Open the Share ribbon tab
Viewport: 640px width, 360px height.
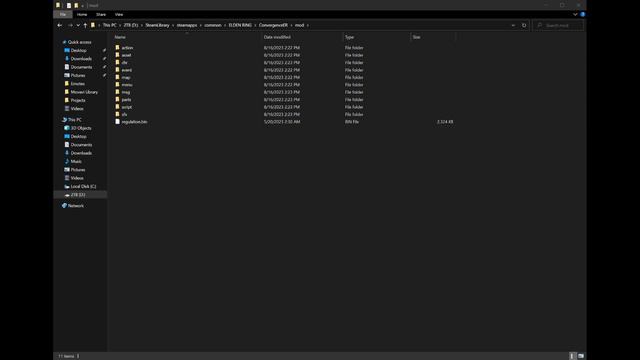101,14
